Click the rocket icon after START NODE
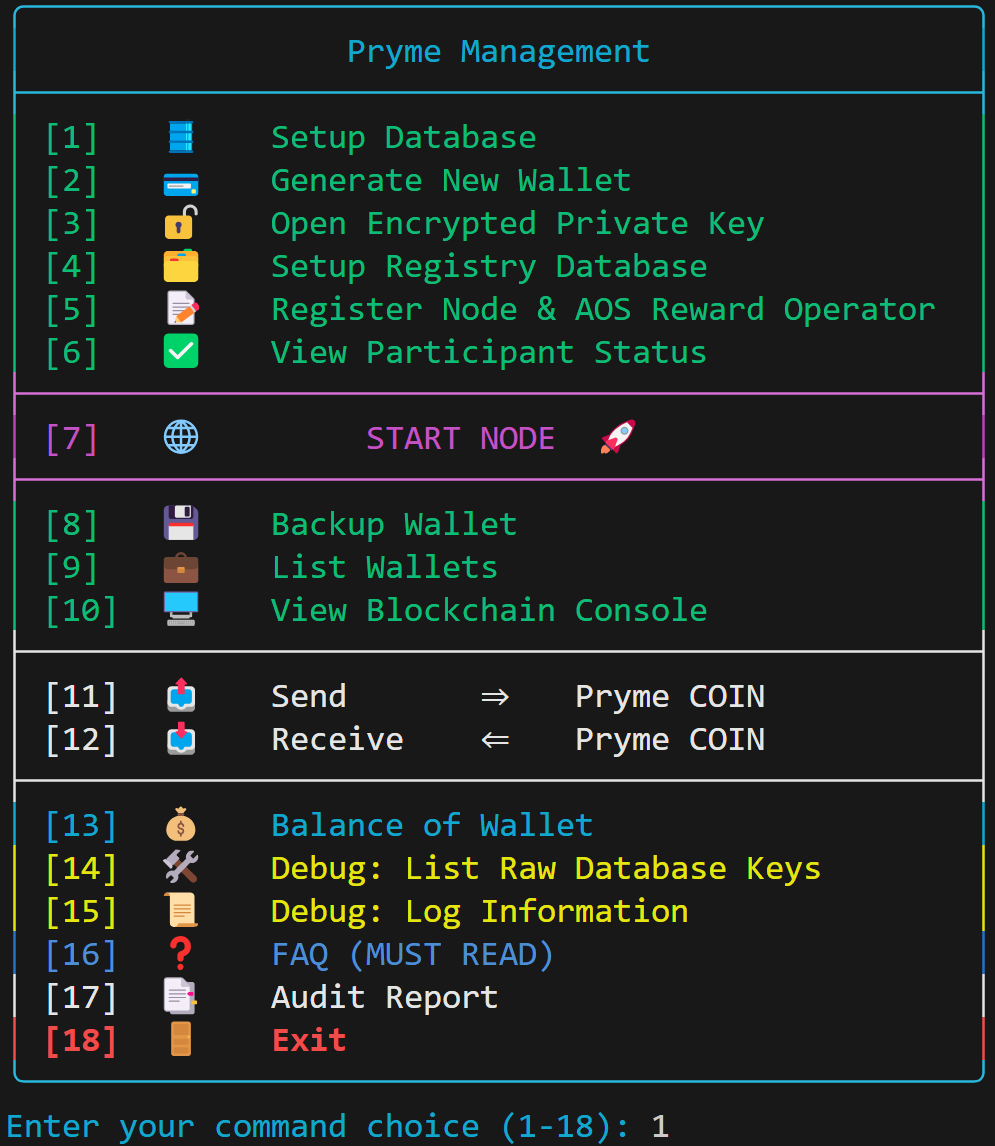 pos(618,438)
